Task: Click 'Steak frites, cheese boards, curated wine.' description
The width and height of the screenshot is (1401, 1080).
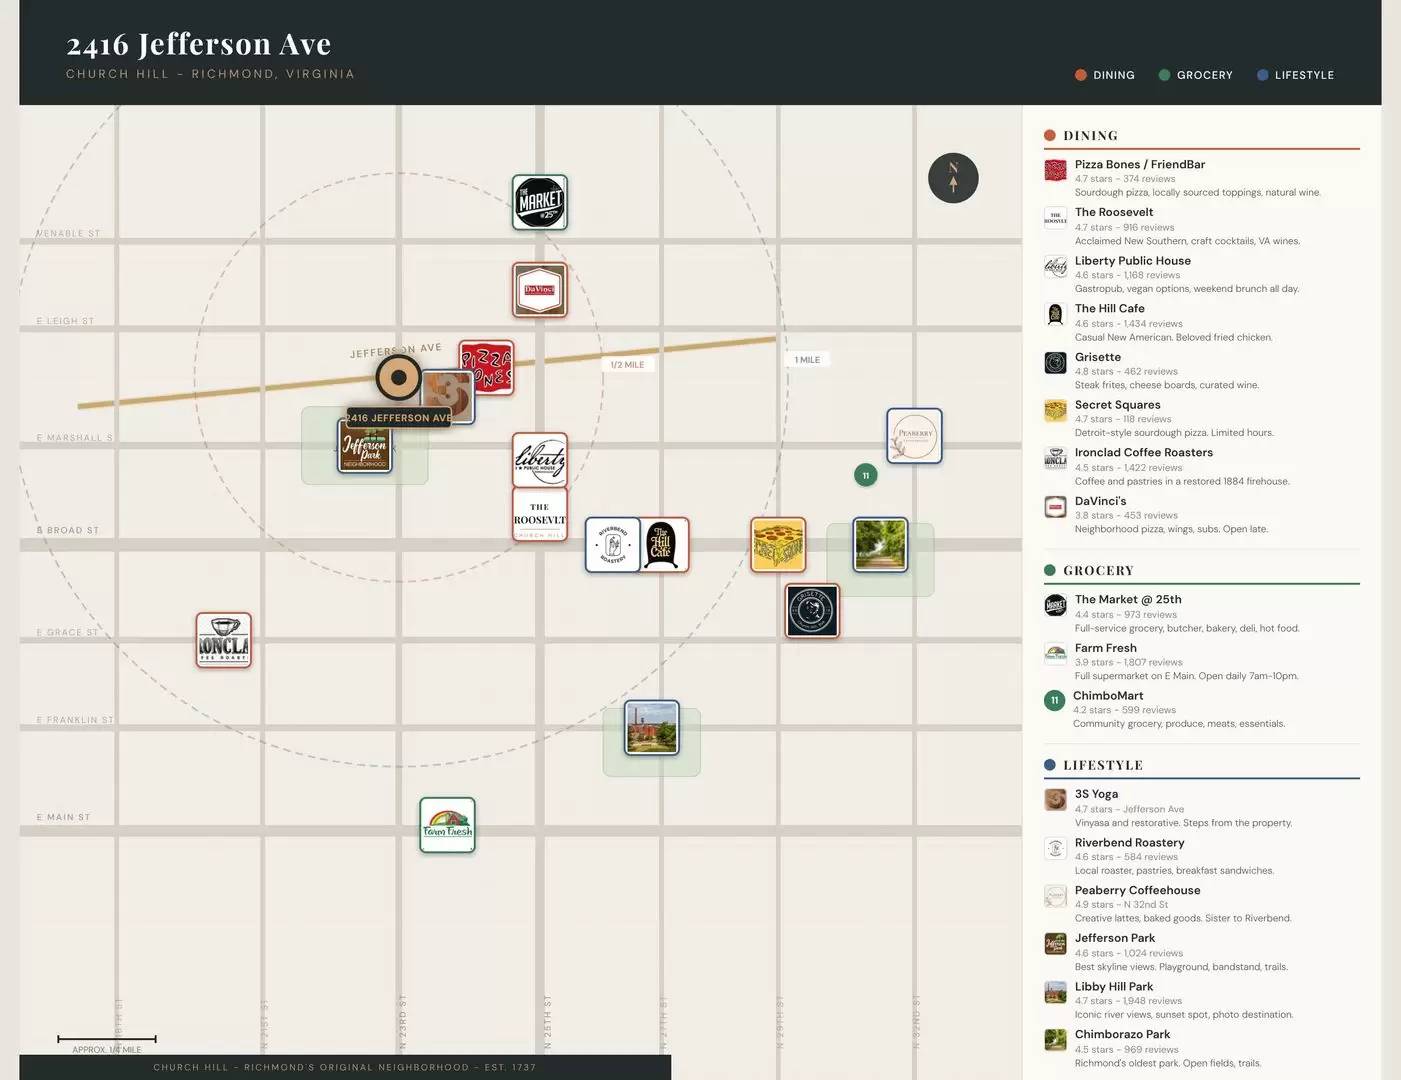Action: click(1167, 385)
